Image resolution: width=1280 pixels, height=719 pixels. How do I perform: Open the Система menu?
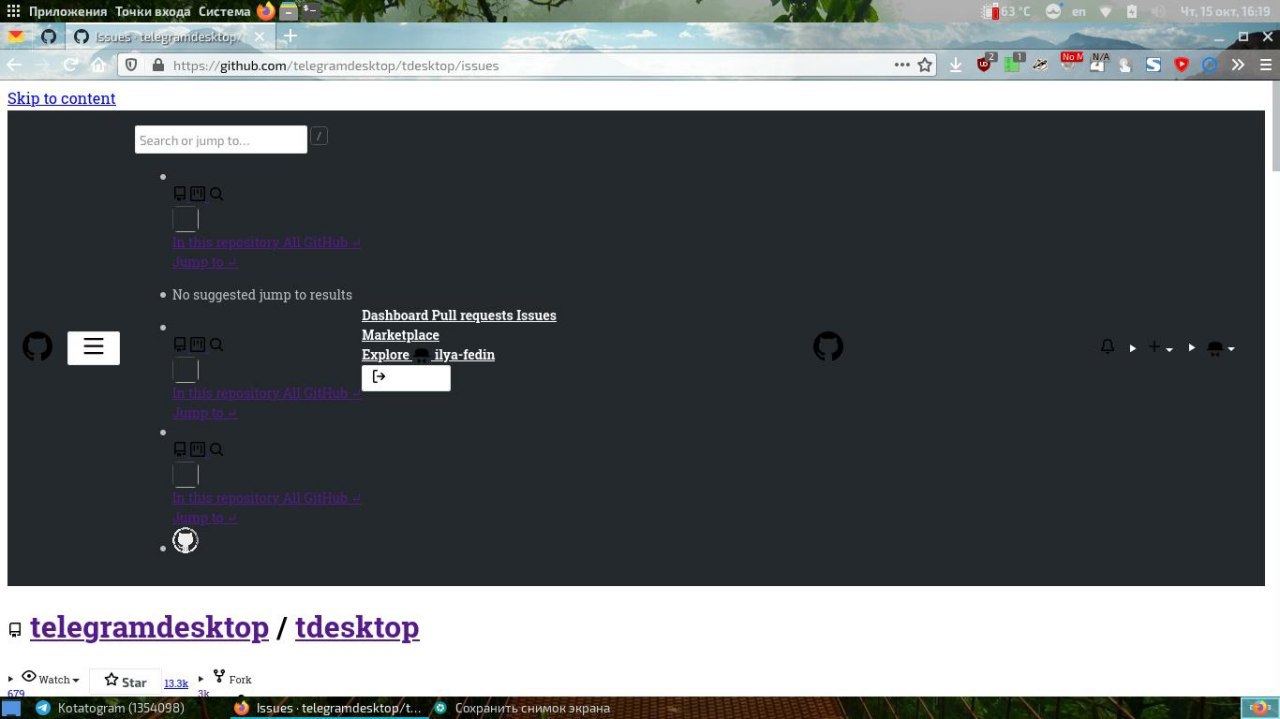225,11
